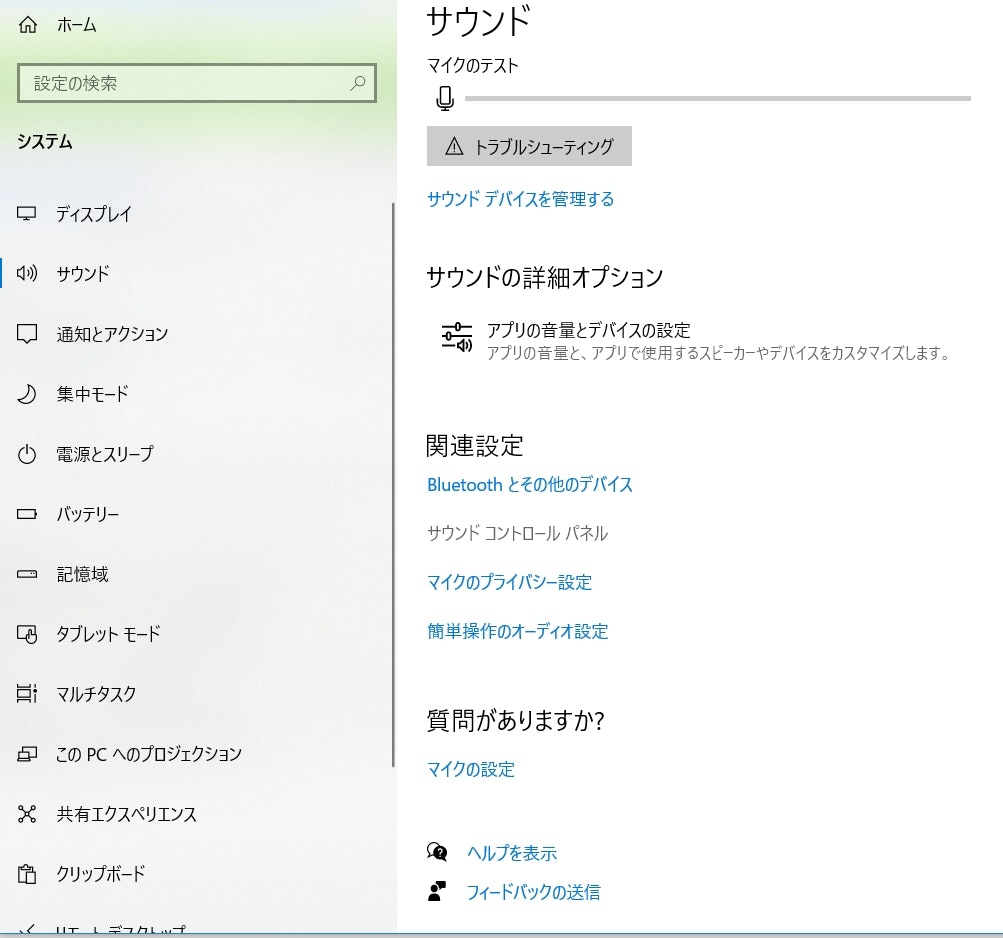Click the トラブルシューティング button

(x=529, y=146)
